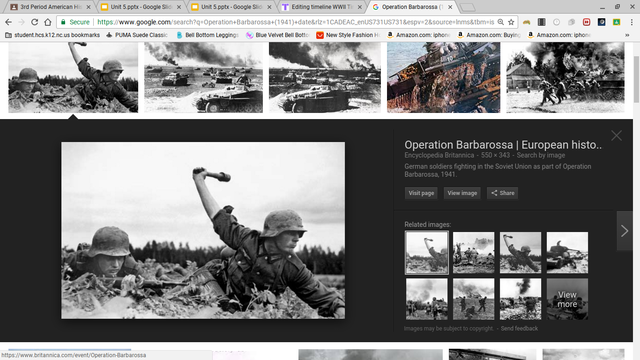Go back to the previous page
The image size is (640, 360).
[x=8, y=22]
